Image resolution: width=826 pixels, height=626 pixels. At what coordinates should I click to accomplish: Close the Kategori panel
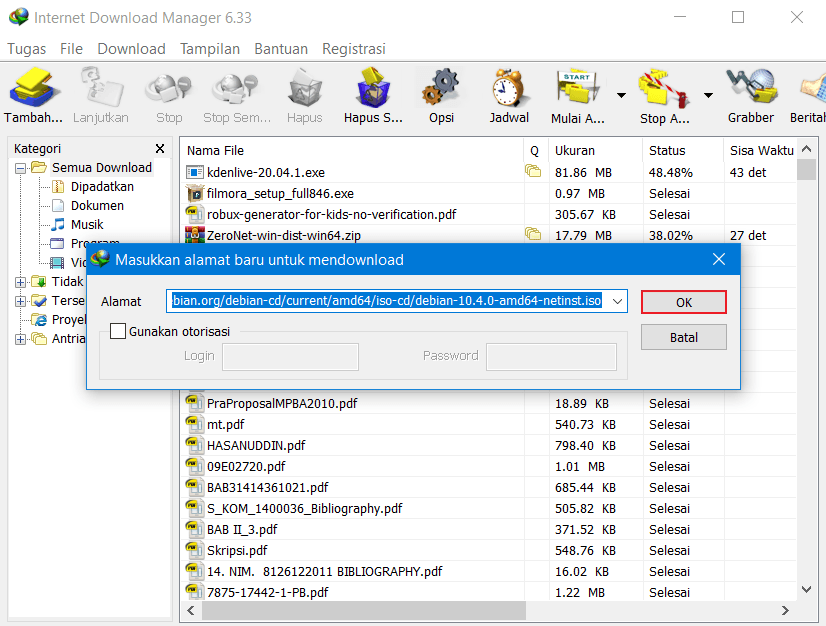pyautogui.click(x=160, y=149)
